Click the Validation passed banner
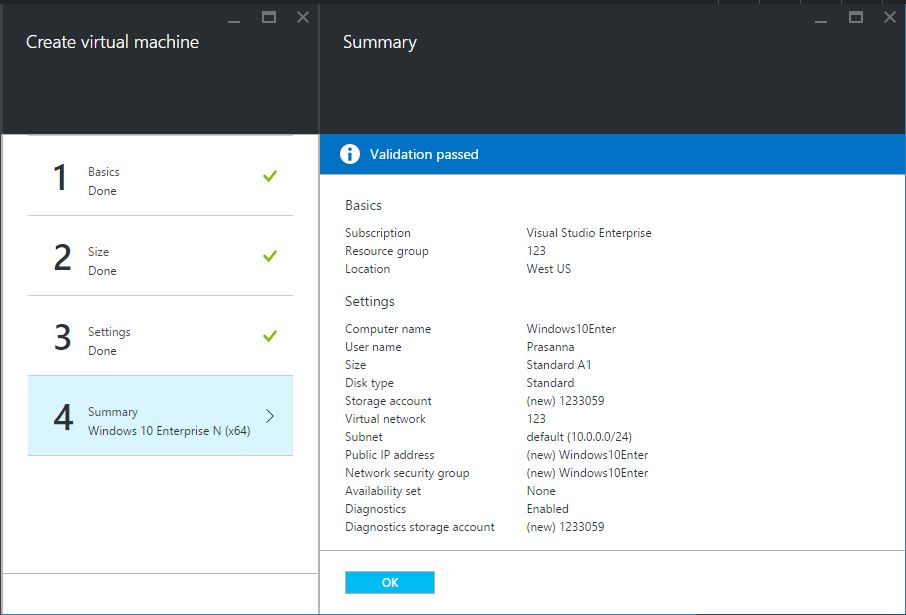This screenshot has width=906, height=615. pyautogui.click(x=612, y=154)
